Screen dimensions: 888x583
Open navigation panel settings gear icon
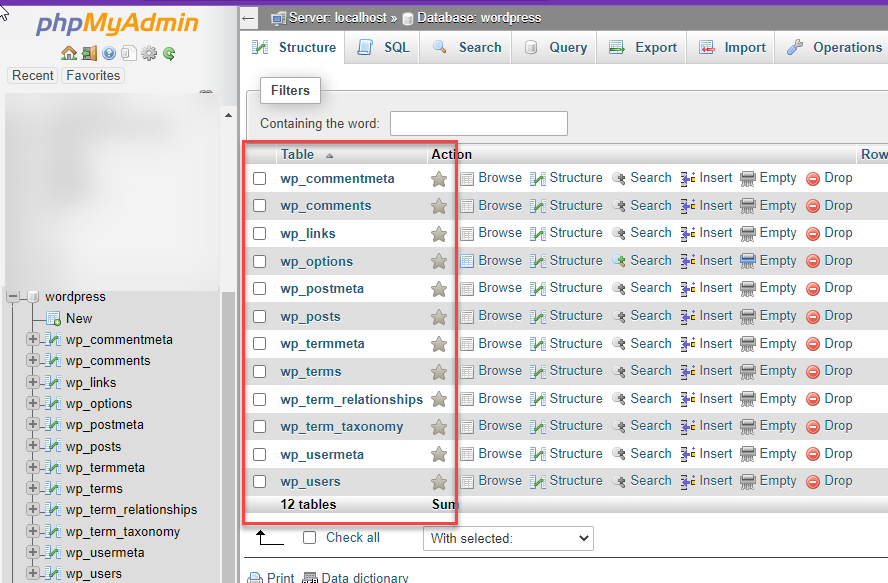coord(149,53)
